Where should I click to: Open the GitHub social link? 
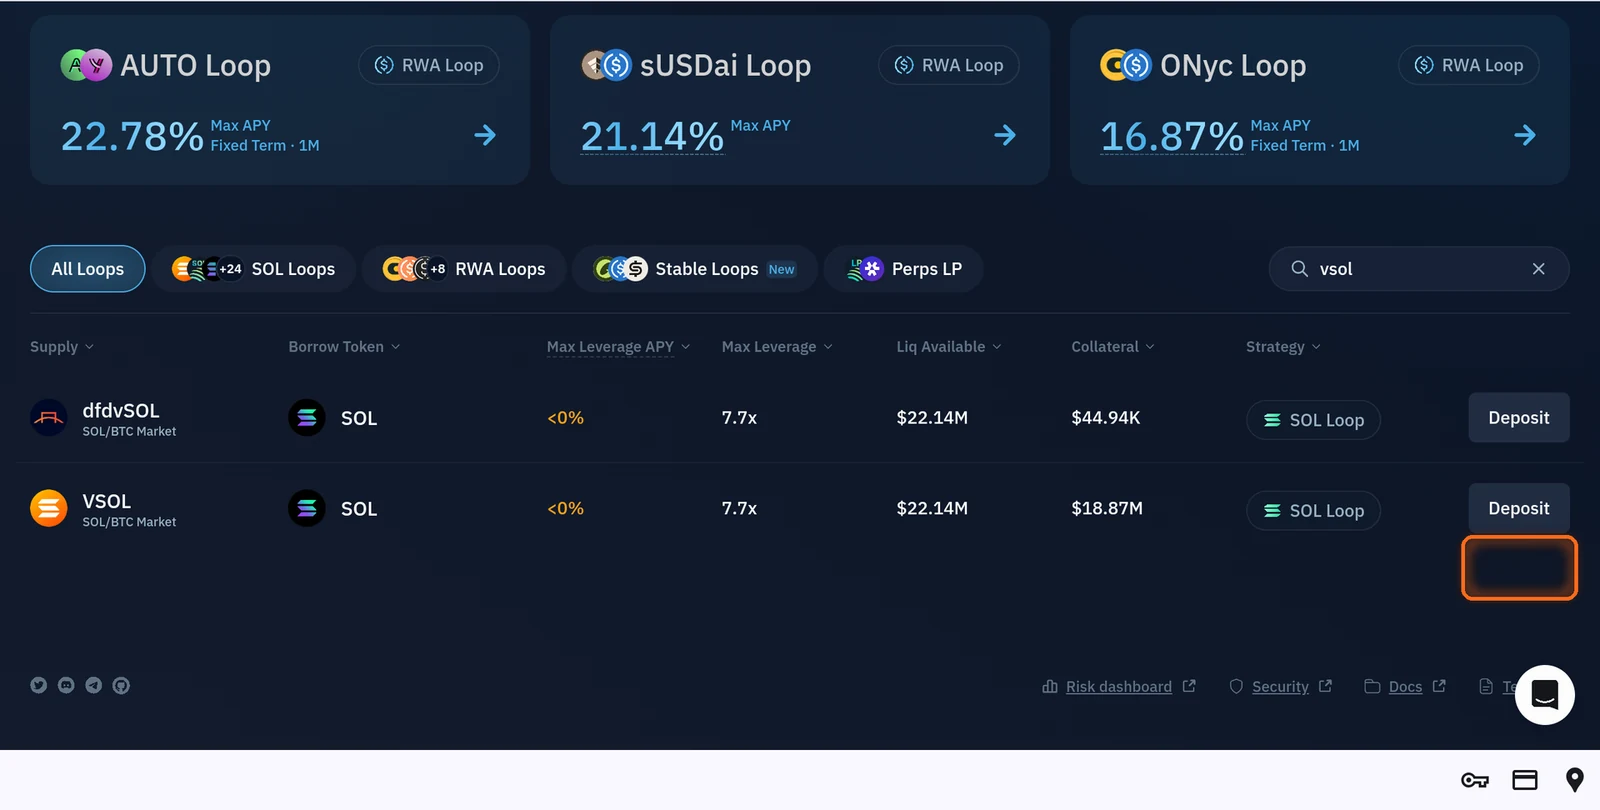click(121, 685)
